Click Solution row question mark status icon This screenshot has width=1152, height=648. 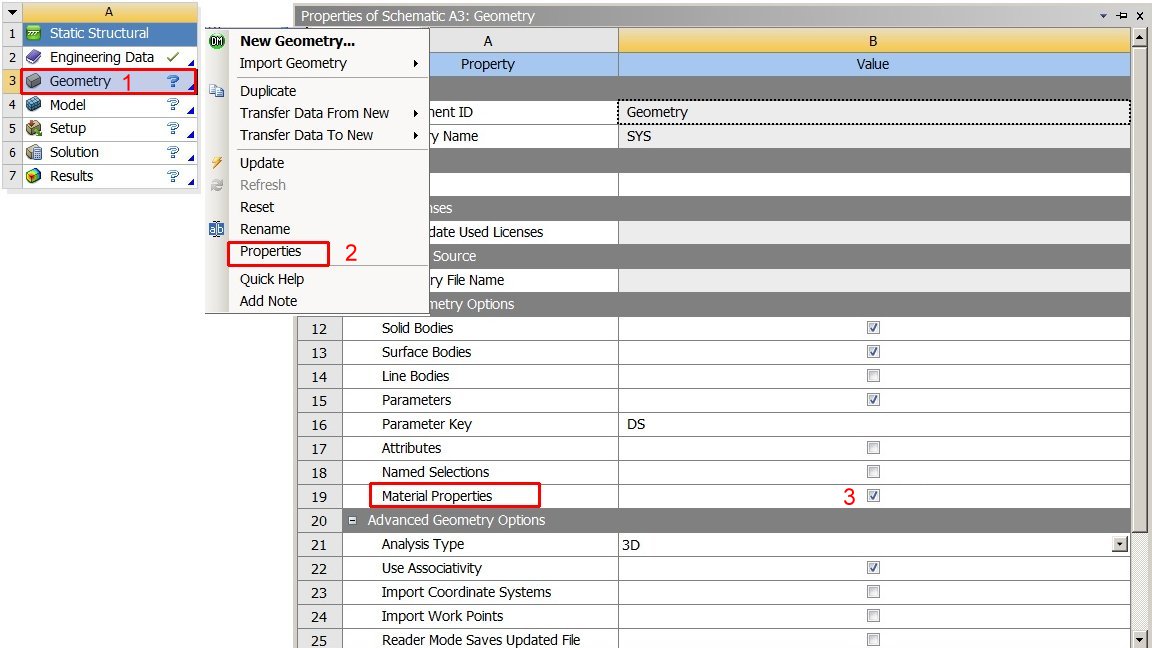(173, 152)
